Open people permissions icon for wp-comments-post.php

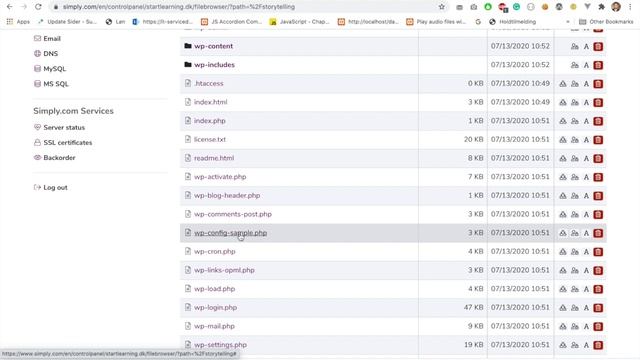click(575, 214)
